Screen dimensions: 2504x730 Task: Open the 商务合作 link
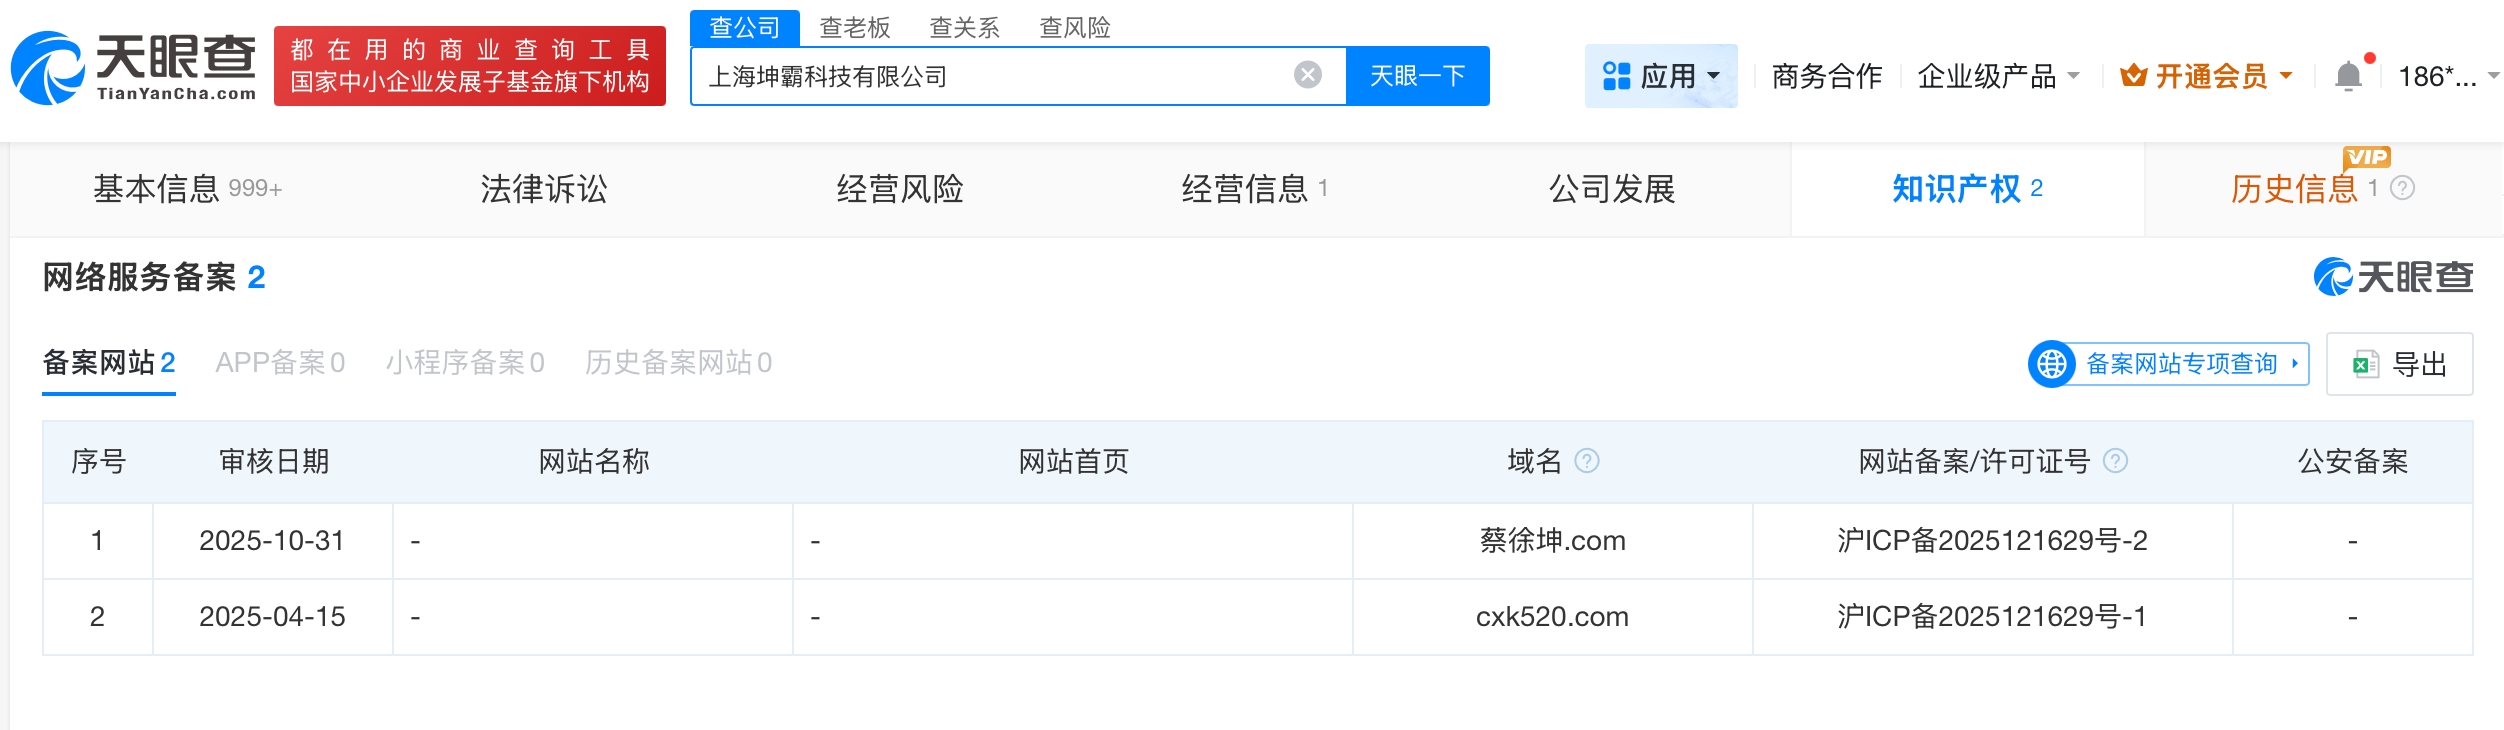coord(1826,76)
